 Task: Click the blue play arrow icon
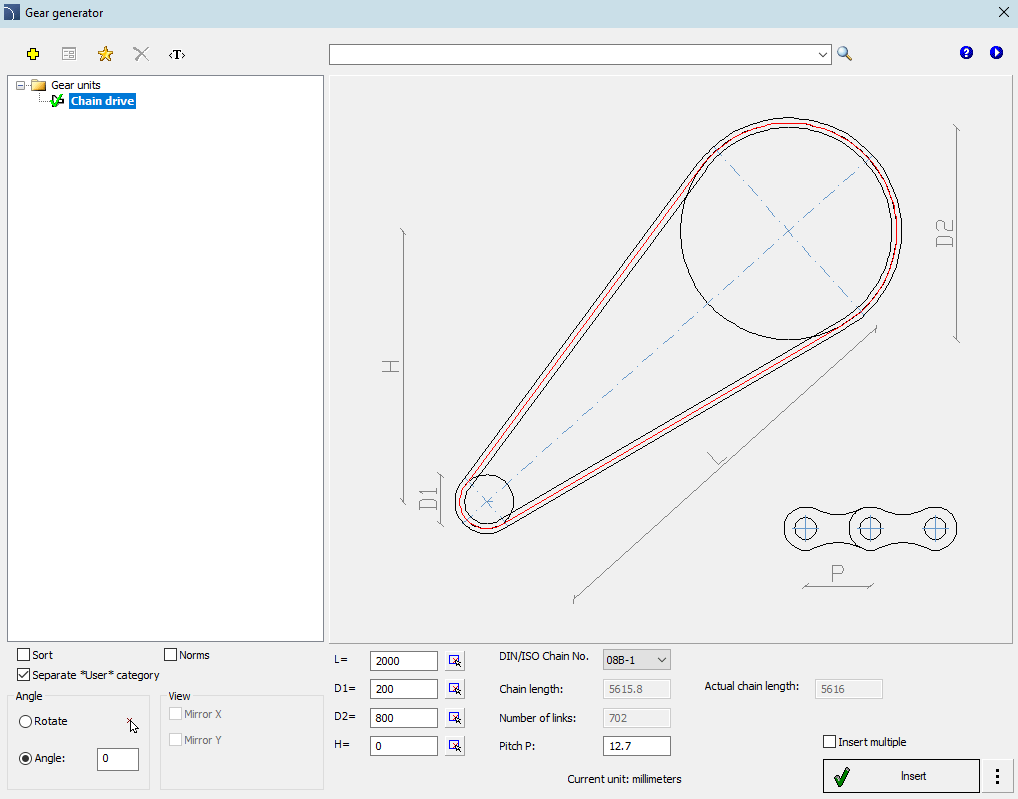pos(996,53)
